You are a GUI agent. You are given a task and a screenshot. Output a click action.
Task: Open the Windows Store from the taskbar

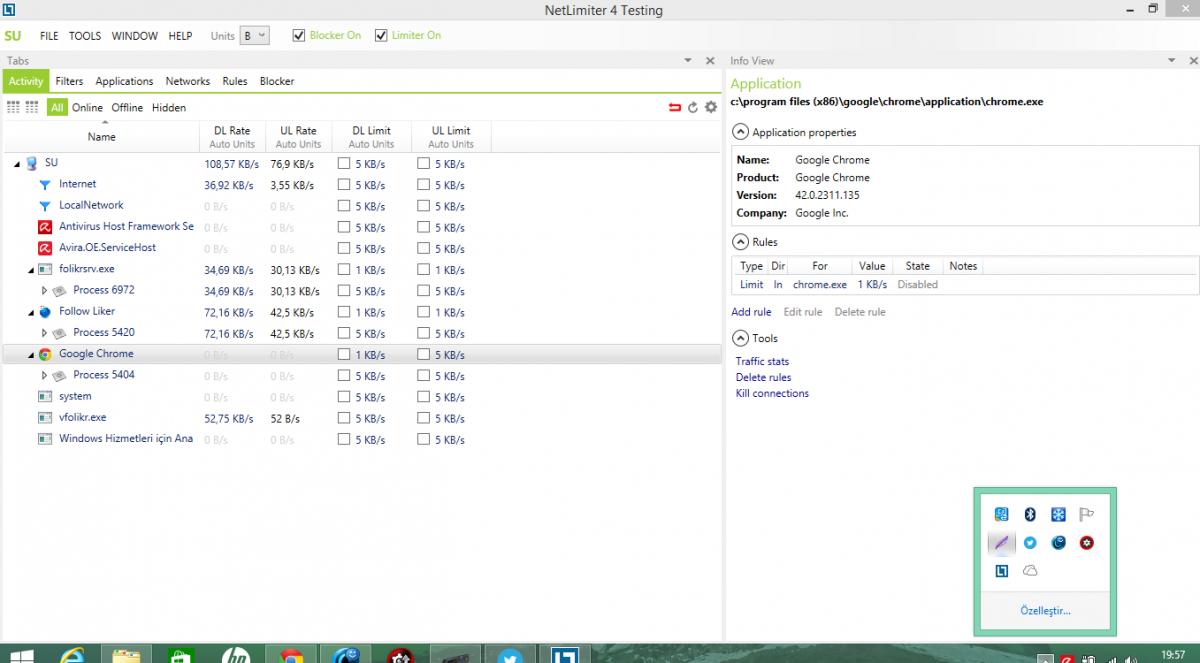(x=182, y=654)
